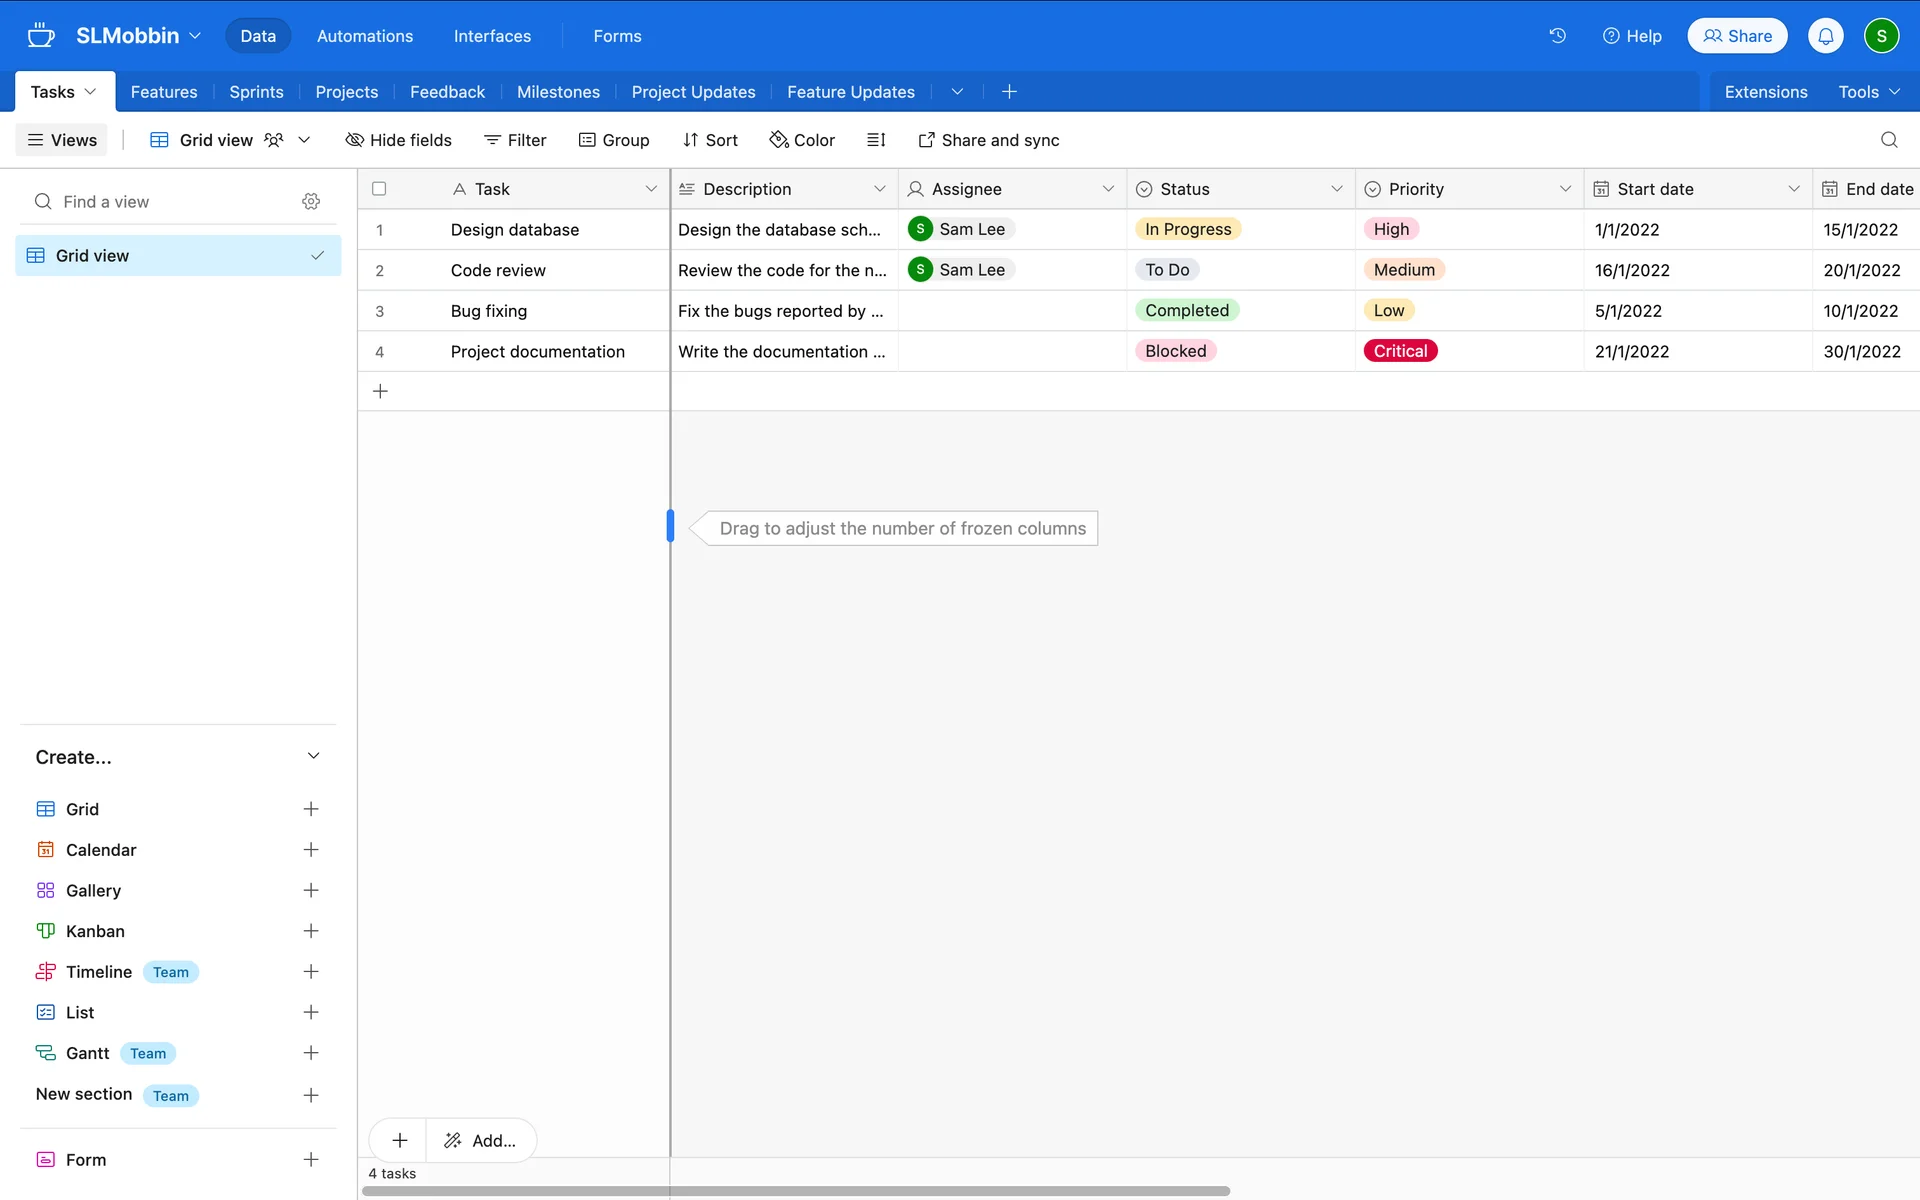This screenshot has height=1200, width=1920.
Task: Open base history clock icon
Action: [1557, 36]
